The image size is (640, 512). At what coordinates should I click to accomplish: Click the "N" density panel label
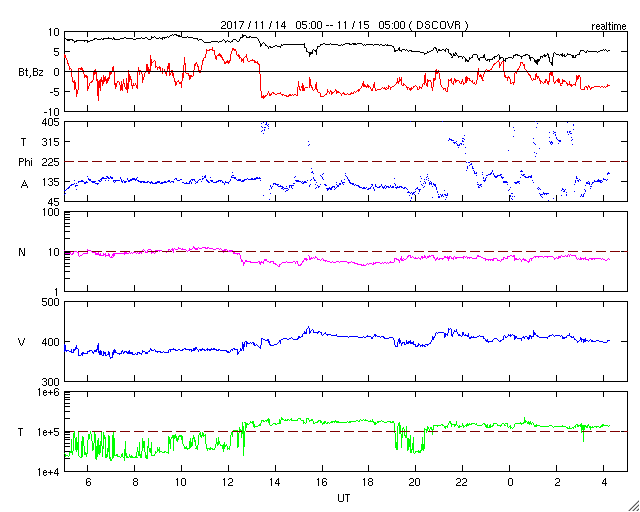pos(22,252)
